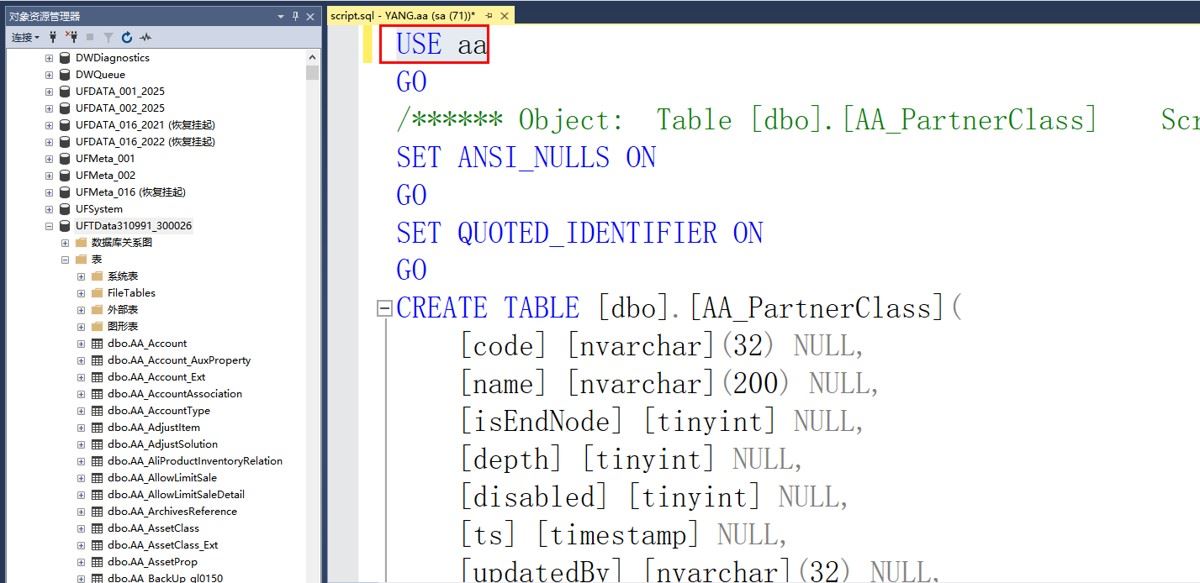The width and height of the screenshot is (1200, 583).
Task: Click the '[name] [nvarchar](200) NULL' line
Action: pyautogui.click(x=669, y=385)
